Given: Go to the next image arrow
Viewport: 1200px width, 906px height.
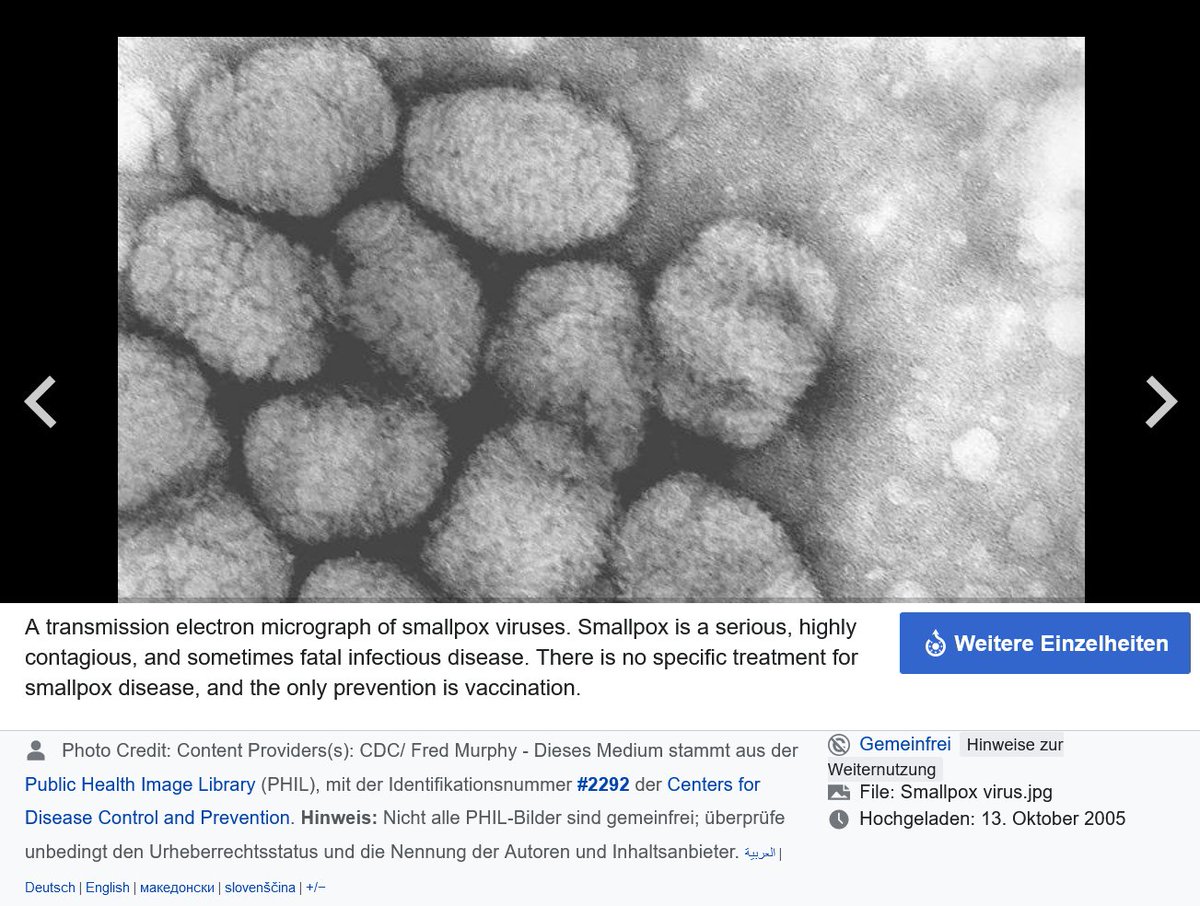Looking at the screenshot, I should [1160, 402].
